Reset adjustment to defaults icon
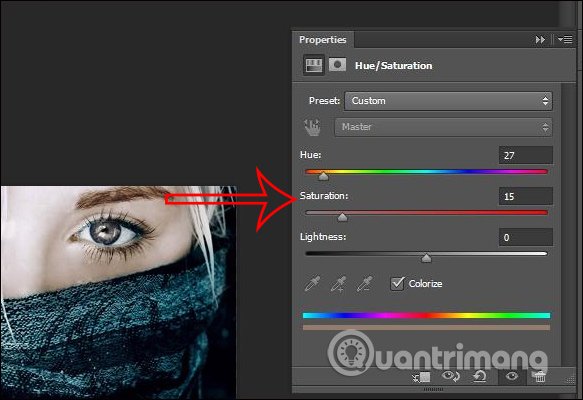This screenshot has width=583, height=400. click(x=480, y=377)
